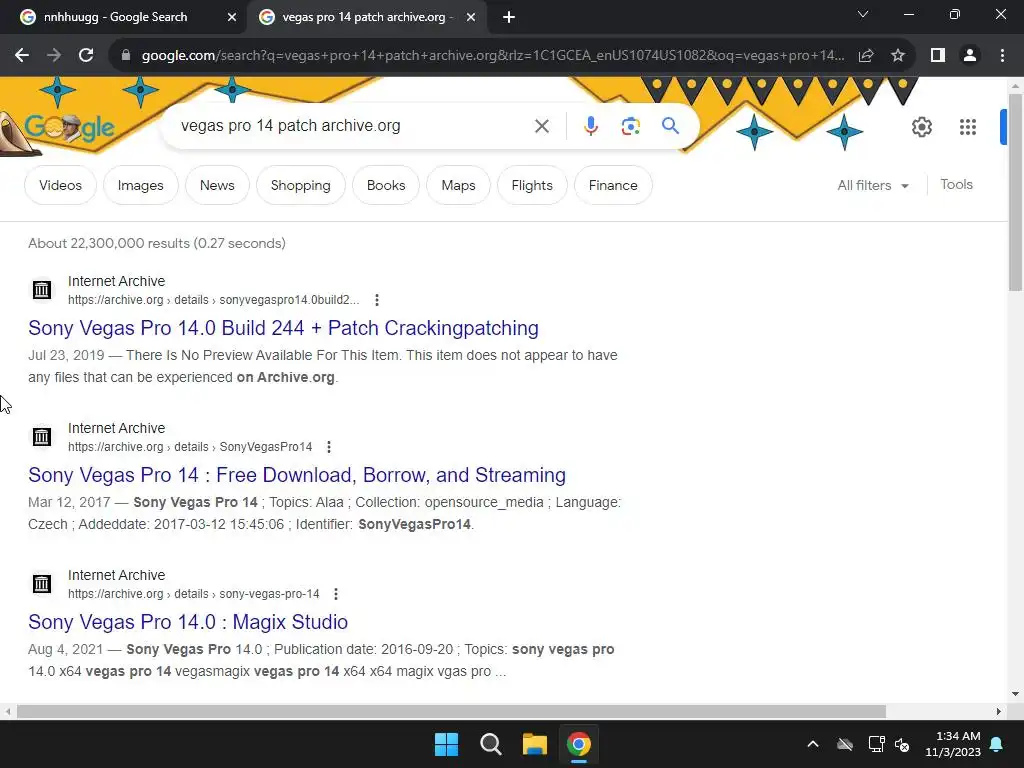Click Chrome icon in taskbar
Screen dimensions: 1024x768
tap(579, 744)
